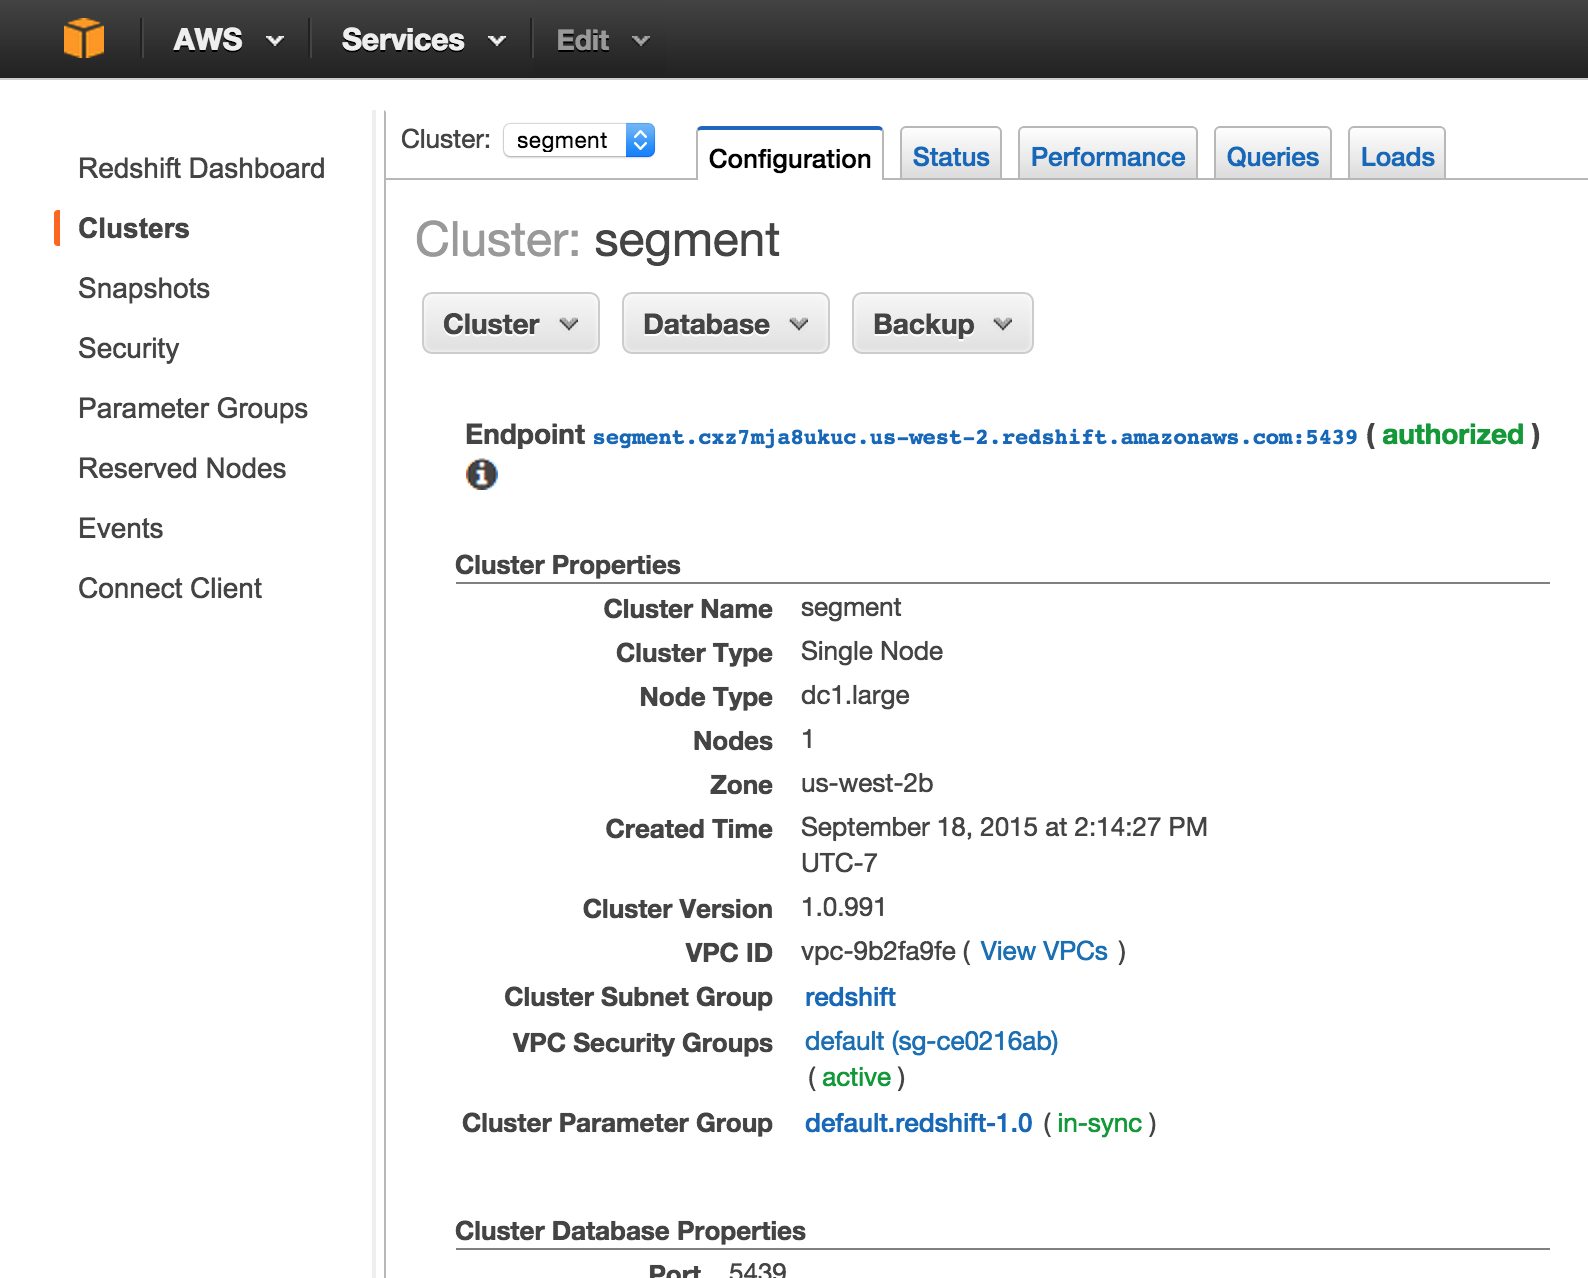Viewport: 1588px width, 1278px height.
Task: Click the AWS orange cube logo
Action: [x=84, y=39]
